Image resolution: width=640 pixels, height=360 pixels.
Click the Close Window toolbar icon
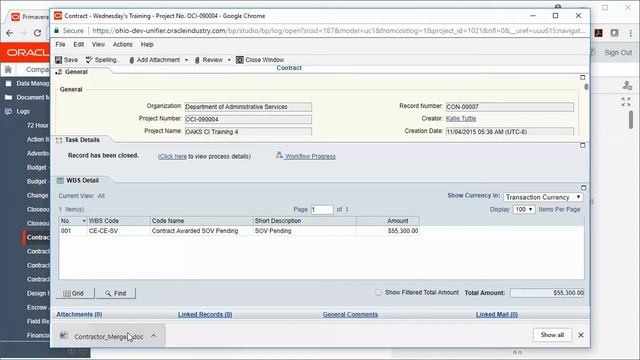tap(240, 60)
